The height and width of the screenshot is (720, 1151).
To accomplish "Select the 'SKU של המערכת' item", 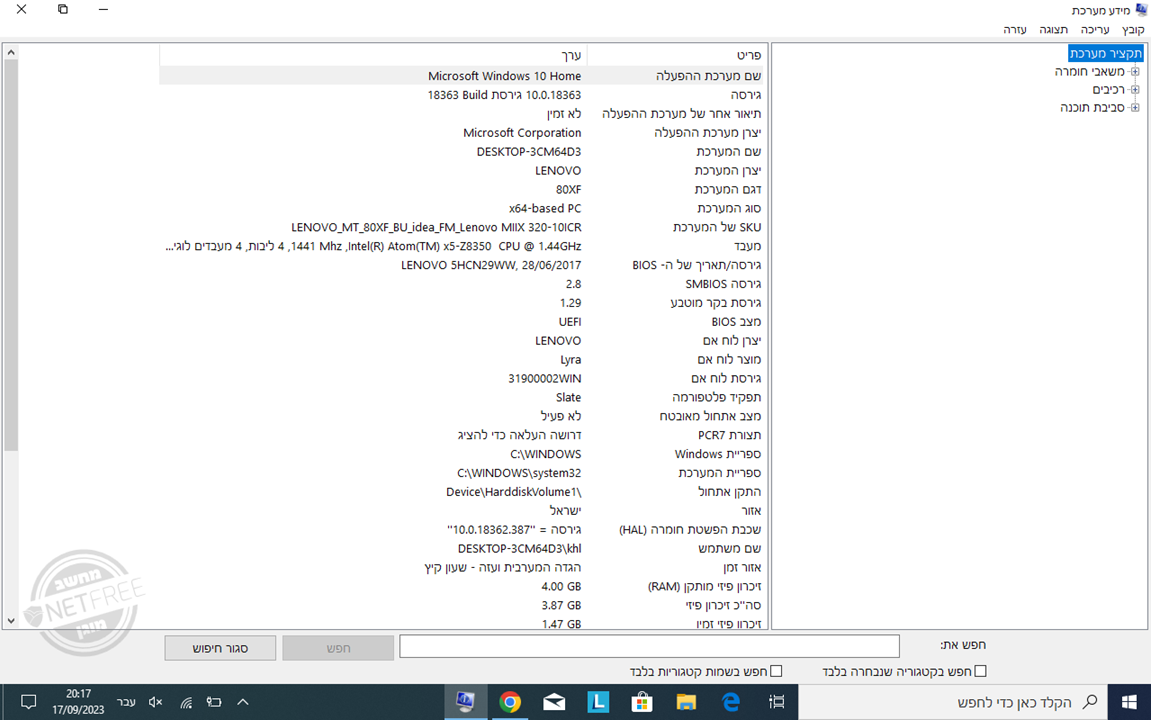I will coord(717,228).
